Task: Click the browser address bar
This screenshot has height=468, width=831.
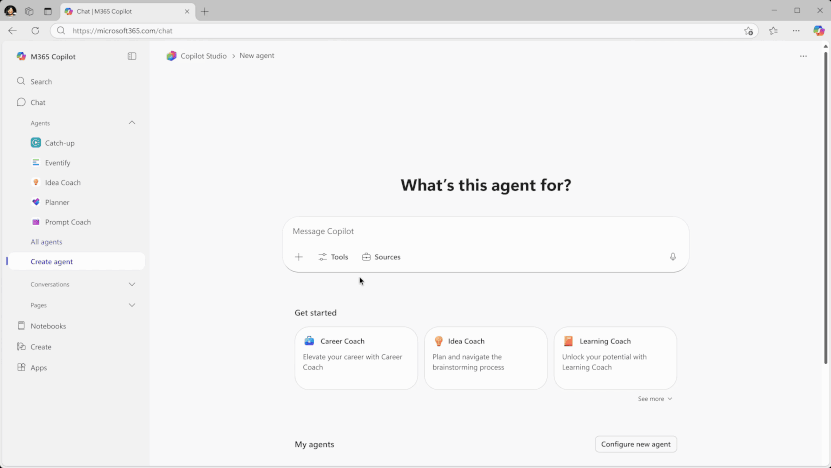Action: pos(403,31)
